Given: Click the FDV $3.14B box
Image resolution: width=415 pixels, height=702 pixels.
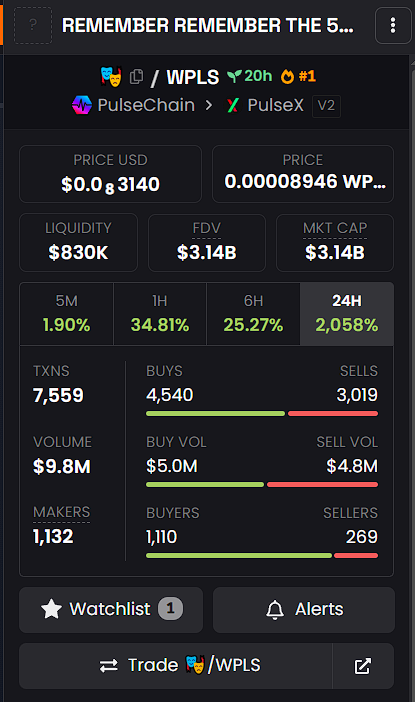Looking at the screenshot, I should pos(206,243).
